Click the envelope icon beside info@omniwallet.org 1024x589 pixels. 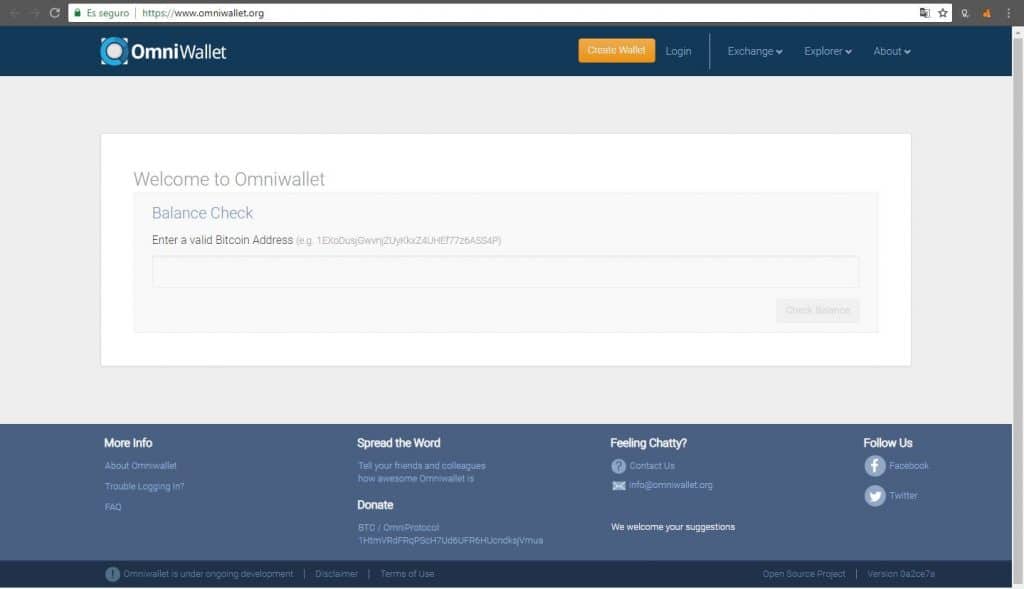pyautogui.click(x=618, y=485)
